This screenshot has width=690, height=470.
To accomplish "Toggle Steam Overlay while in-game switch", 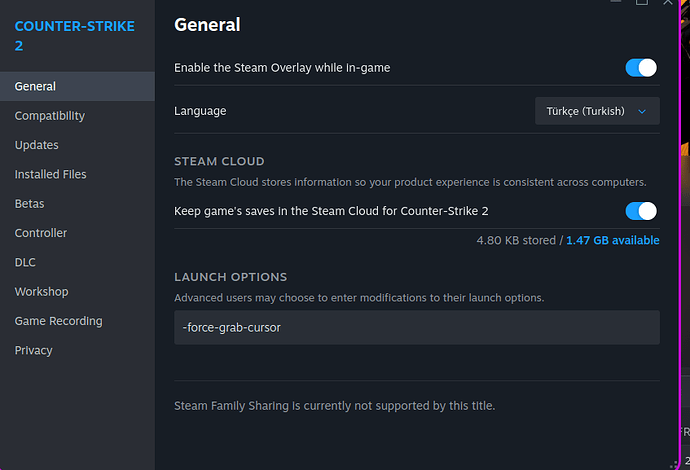I will tap(641, 68).
